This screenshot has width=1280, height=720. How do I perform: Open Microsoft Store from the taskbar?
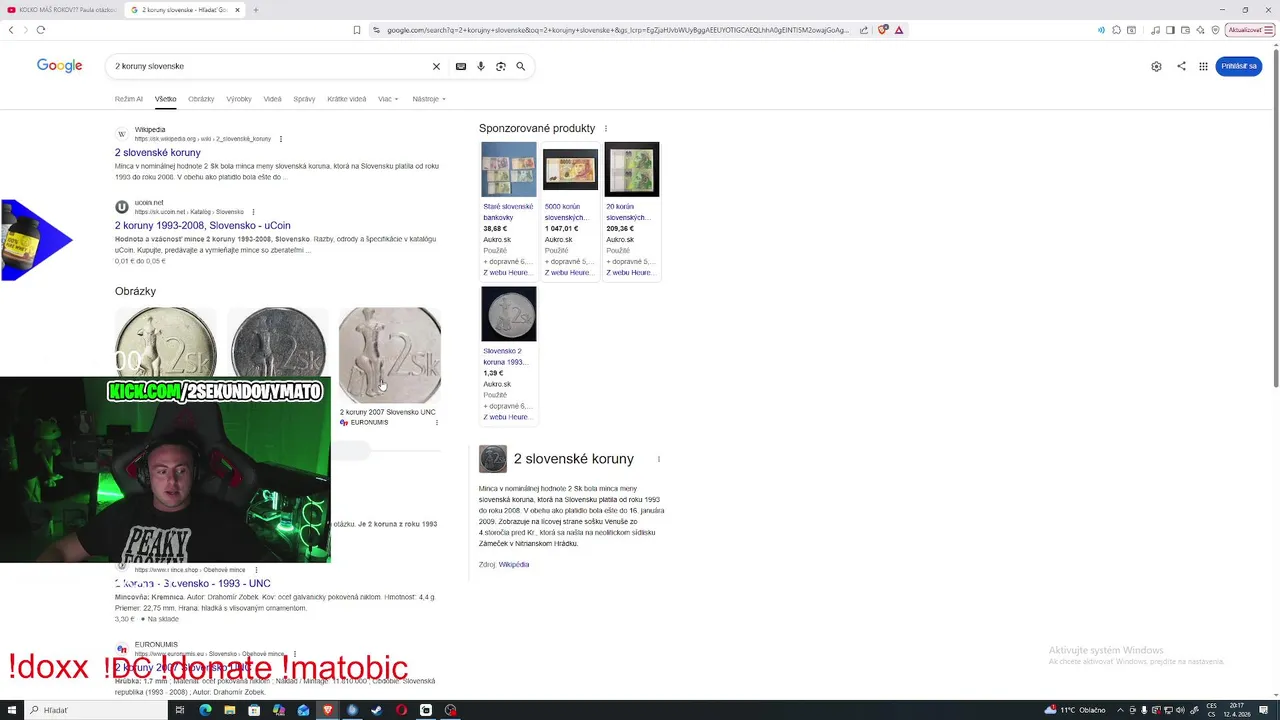(x=254, y=710)
